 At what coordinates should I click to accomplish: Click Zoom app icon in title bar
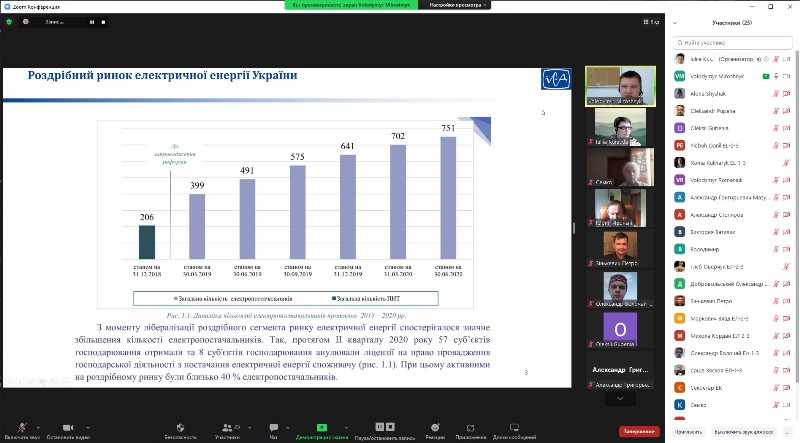[7, 7]
